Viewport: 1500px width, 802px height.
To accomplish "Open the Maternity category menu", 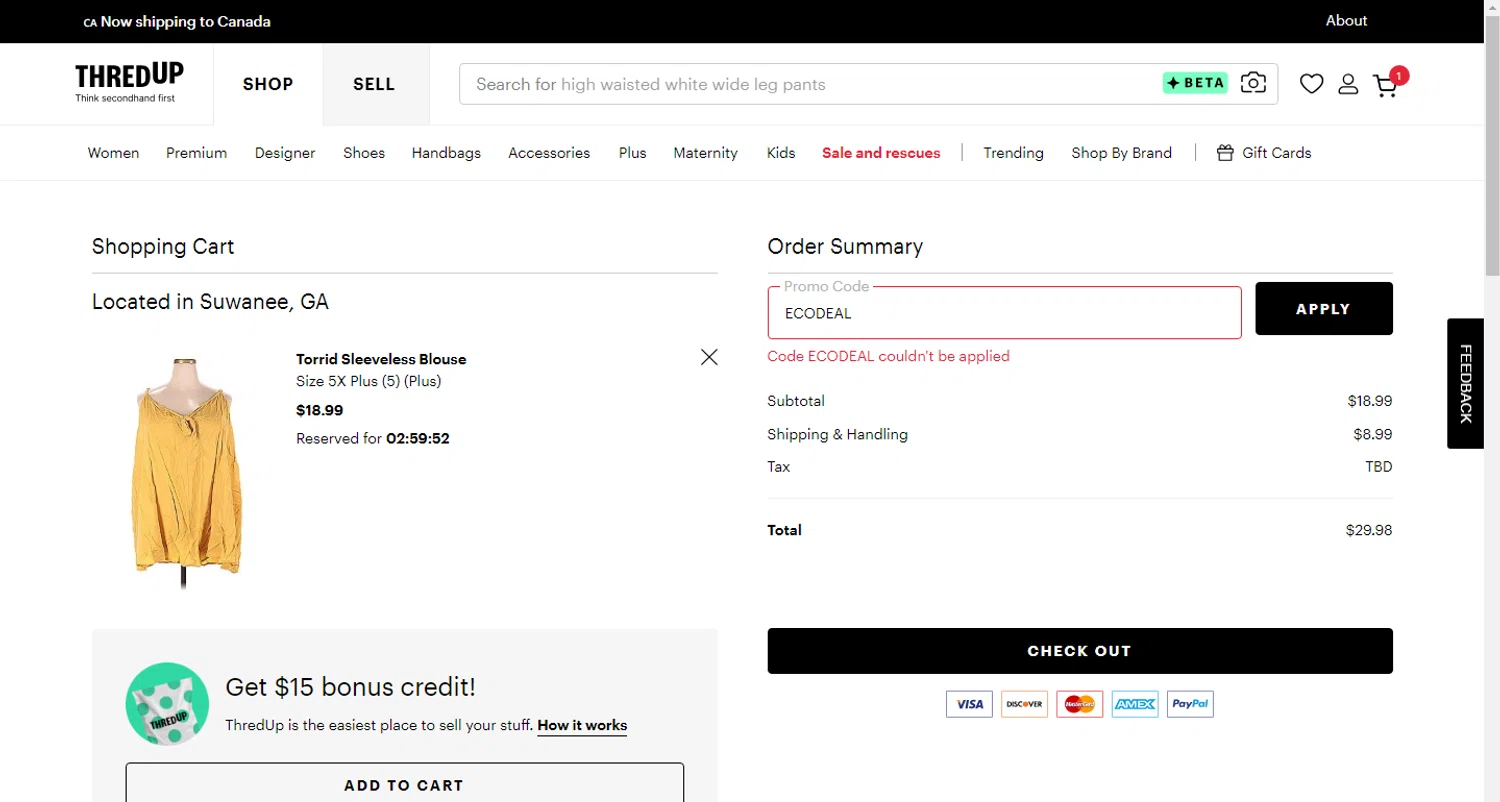I will [x=706, y=153].
